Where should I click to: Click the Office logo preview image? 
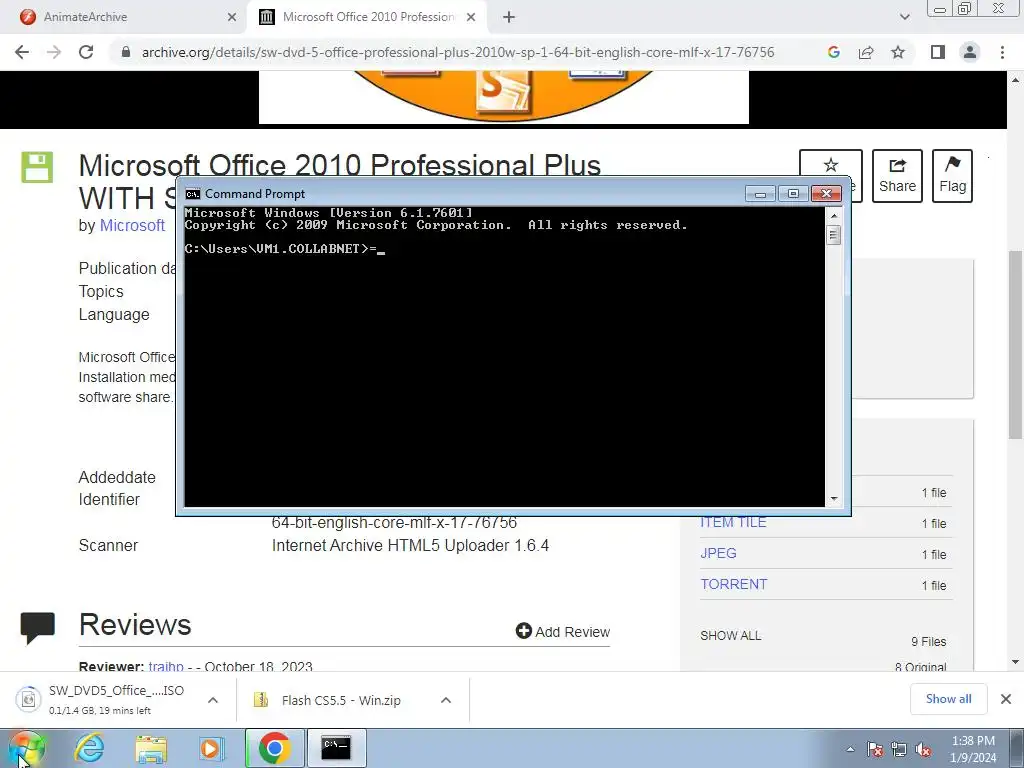click(x=504, y=97)
